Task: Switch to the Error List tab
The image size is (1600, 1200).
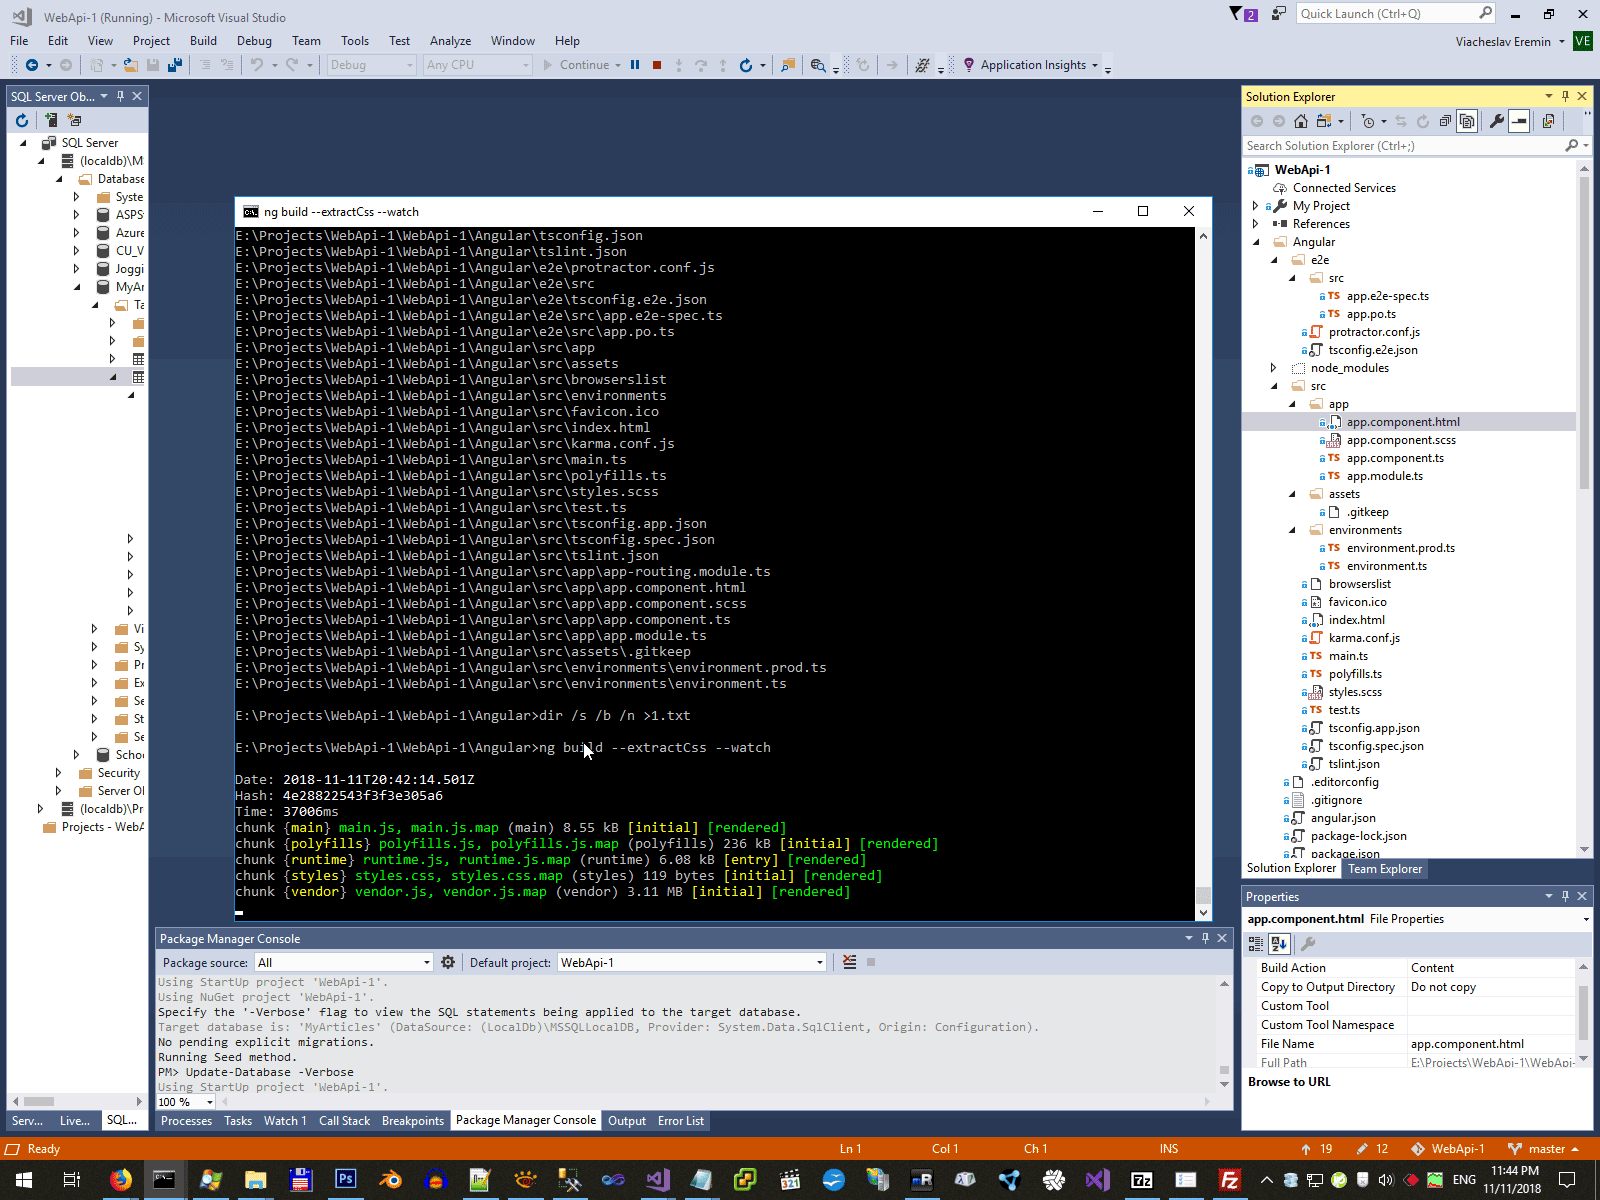Action: tap(681, 1121)
